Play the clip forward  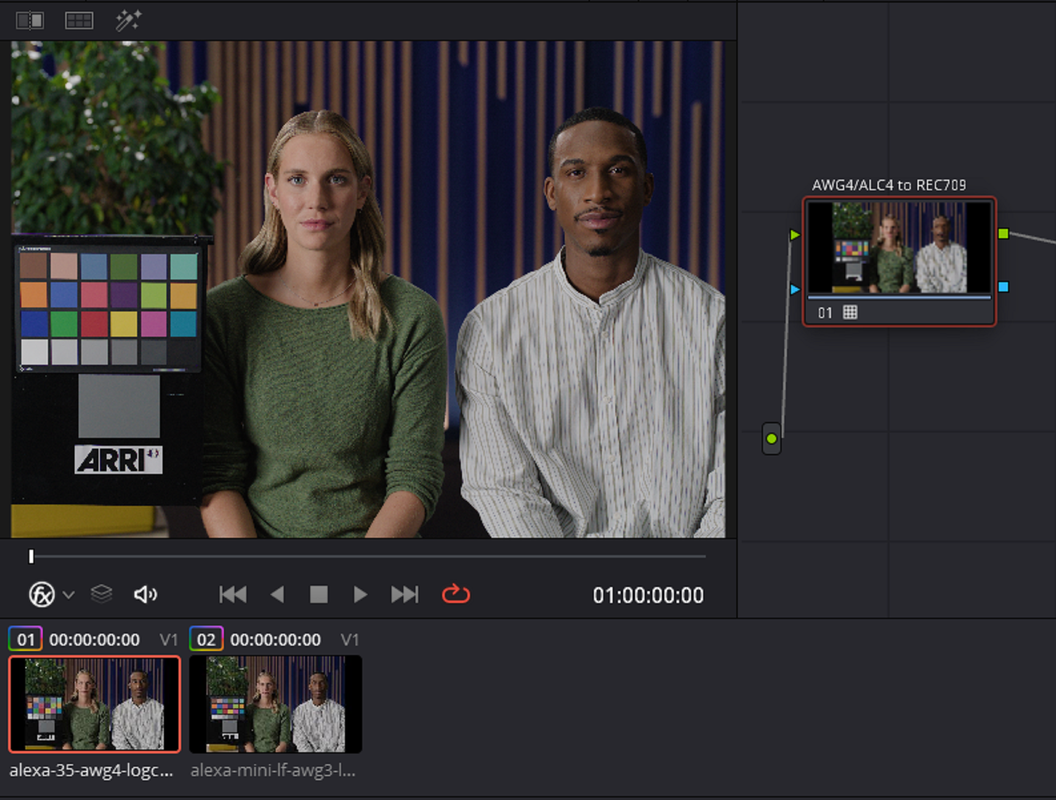[x=360, y=595]
